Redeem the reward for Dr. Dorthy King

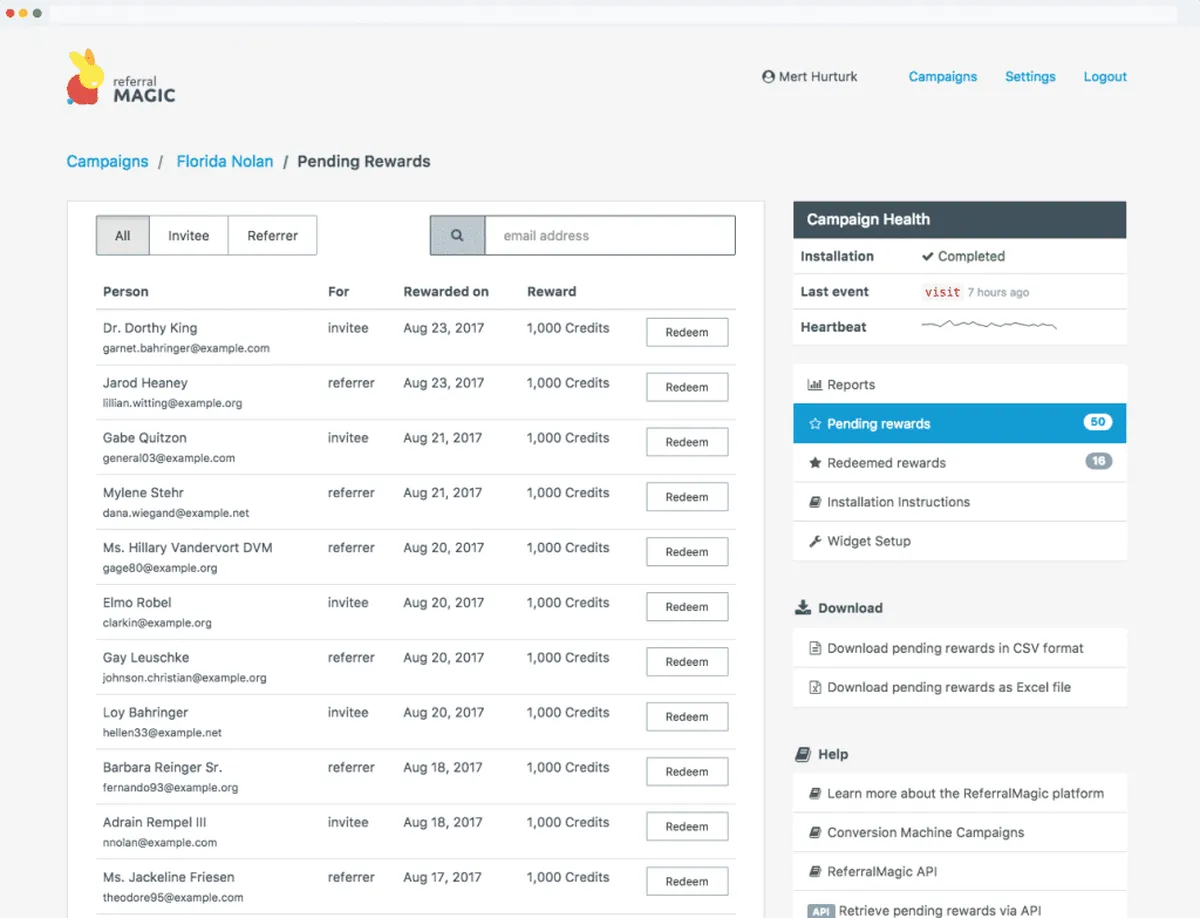pos(687,332)
